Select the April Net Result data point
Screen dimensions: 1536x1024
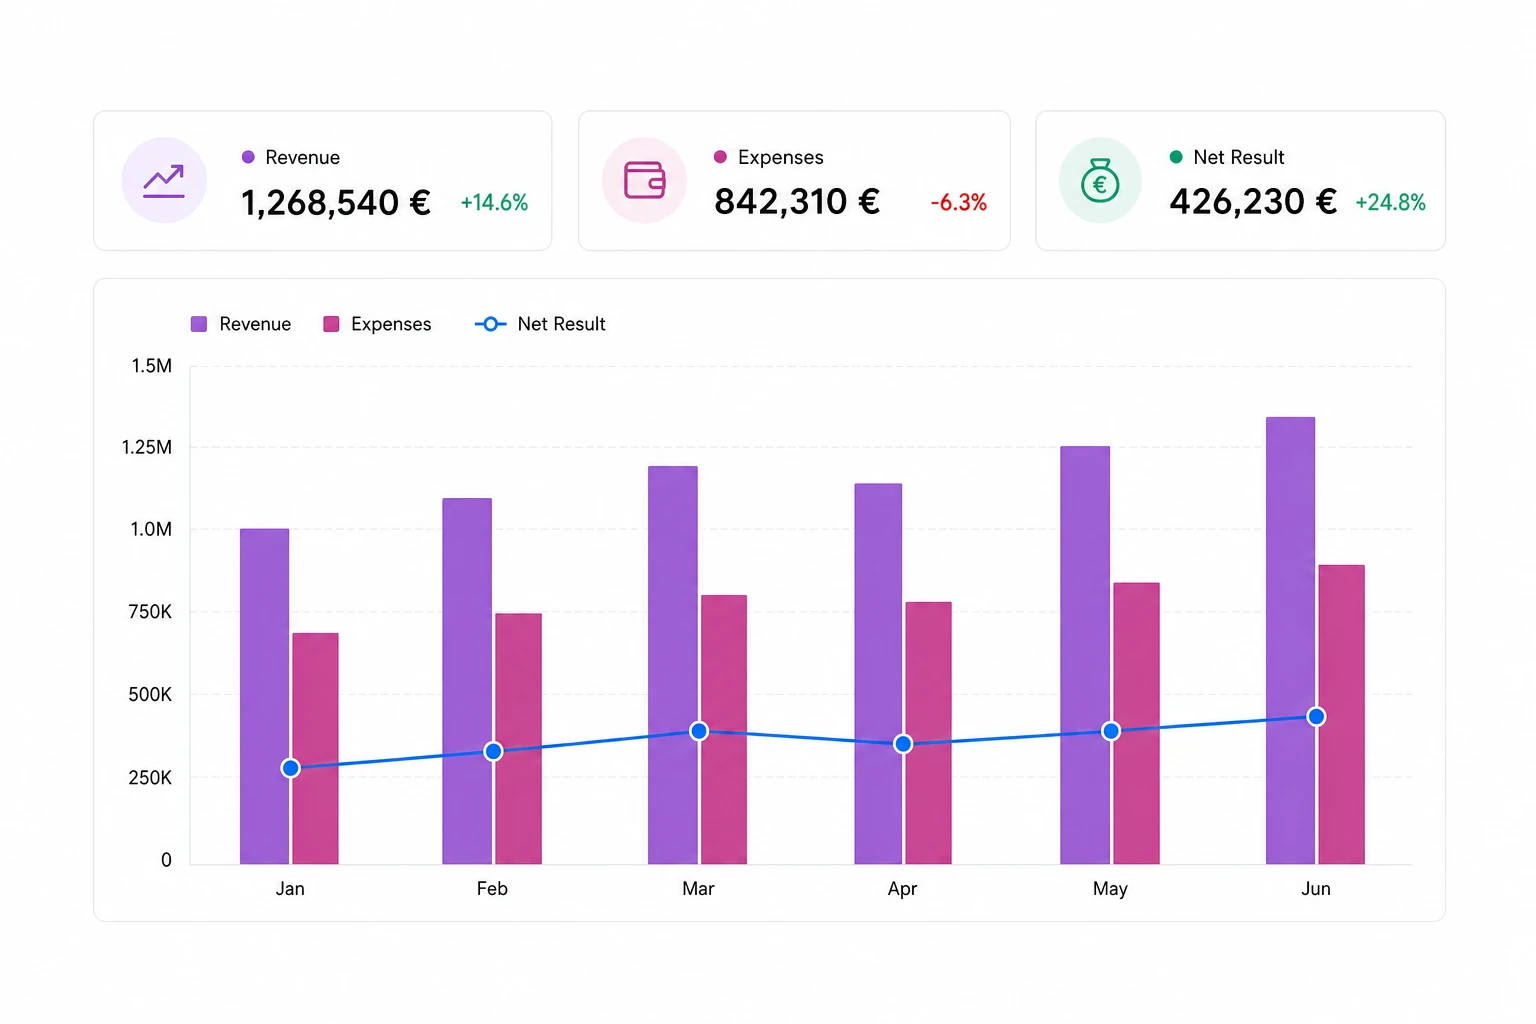tap(903, 744)
